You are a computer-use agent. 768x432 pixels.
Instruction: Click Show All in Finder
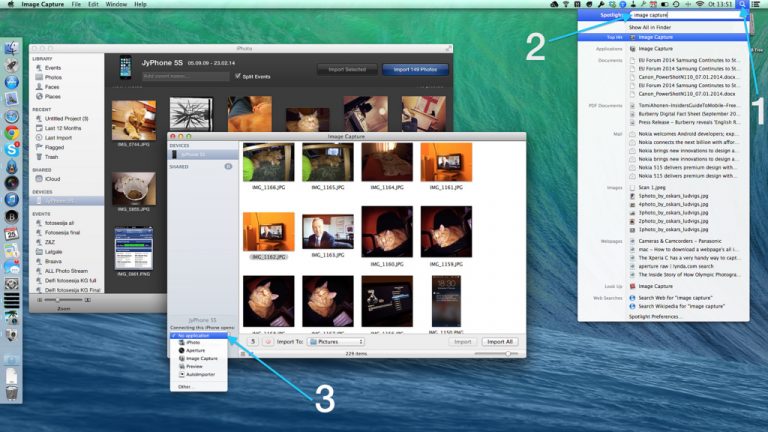[650, 27]
